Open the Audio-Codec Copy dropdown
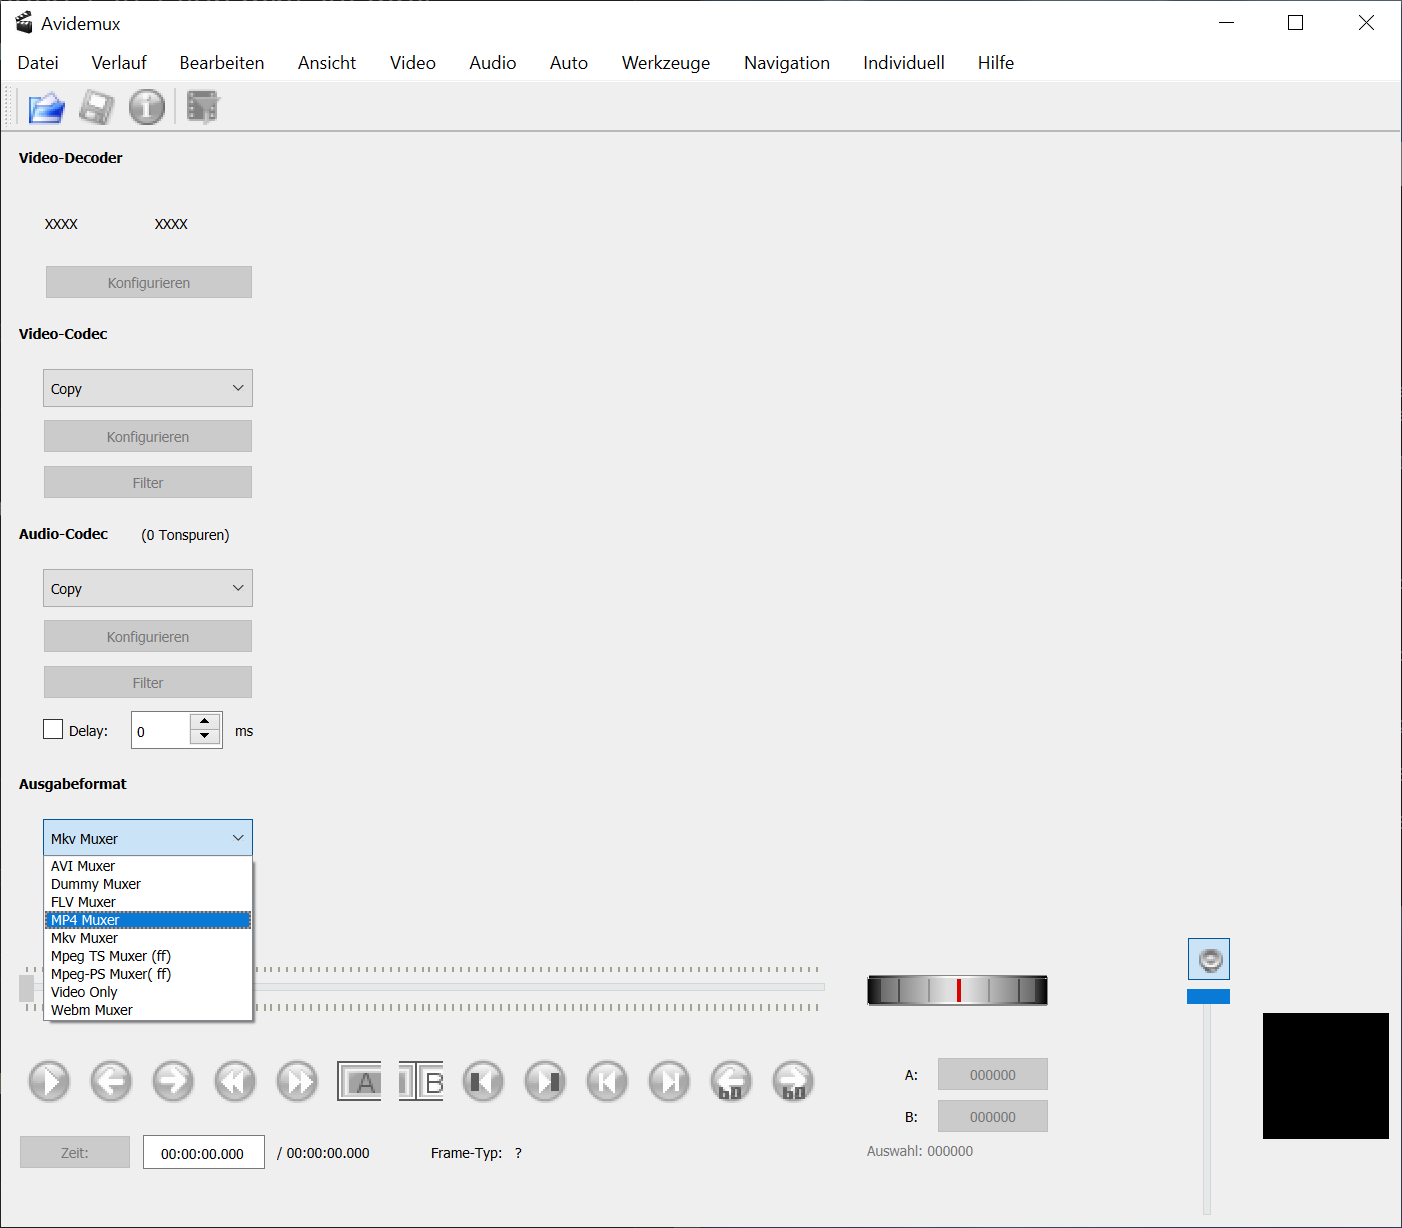 pyautogui.click(x=147, y=588)
